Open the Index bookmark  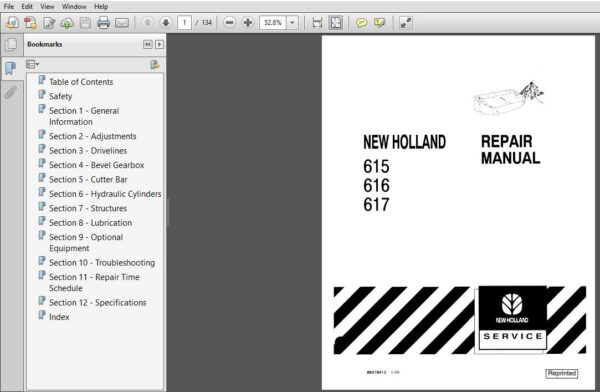(59, 317)
